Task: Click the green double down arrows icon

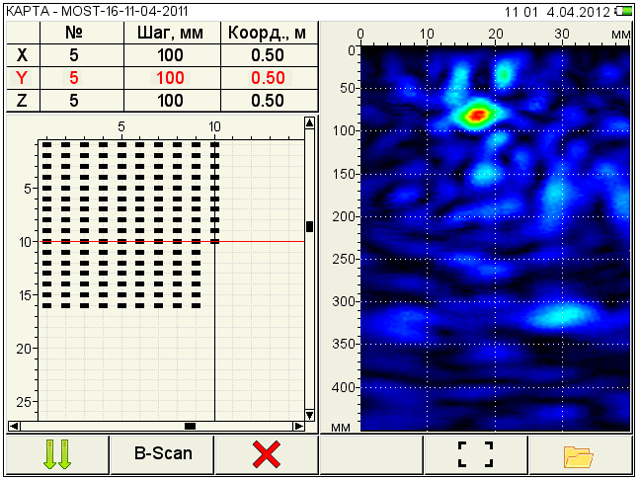Action: [x=57, y=455]
